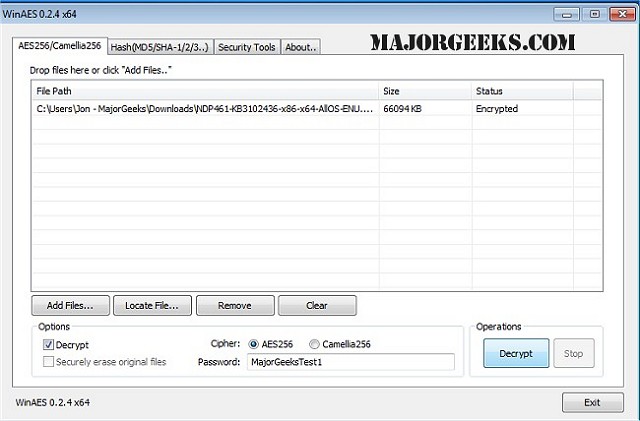Image resolution: width=640 pixels, height=421 pixels.
Task: Switch to the AES256/Camellia256 tab
Action: click(60, 46)
